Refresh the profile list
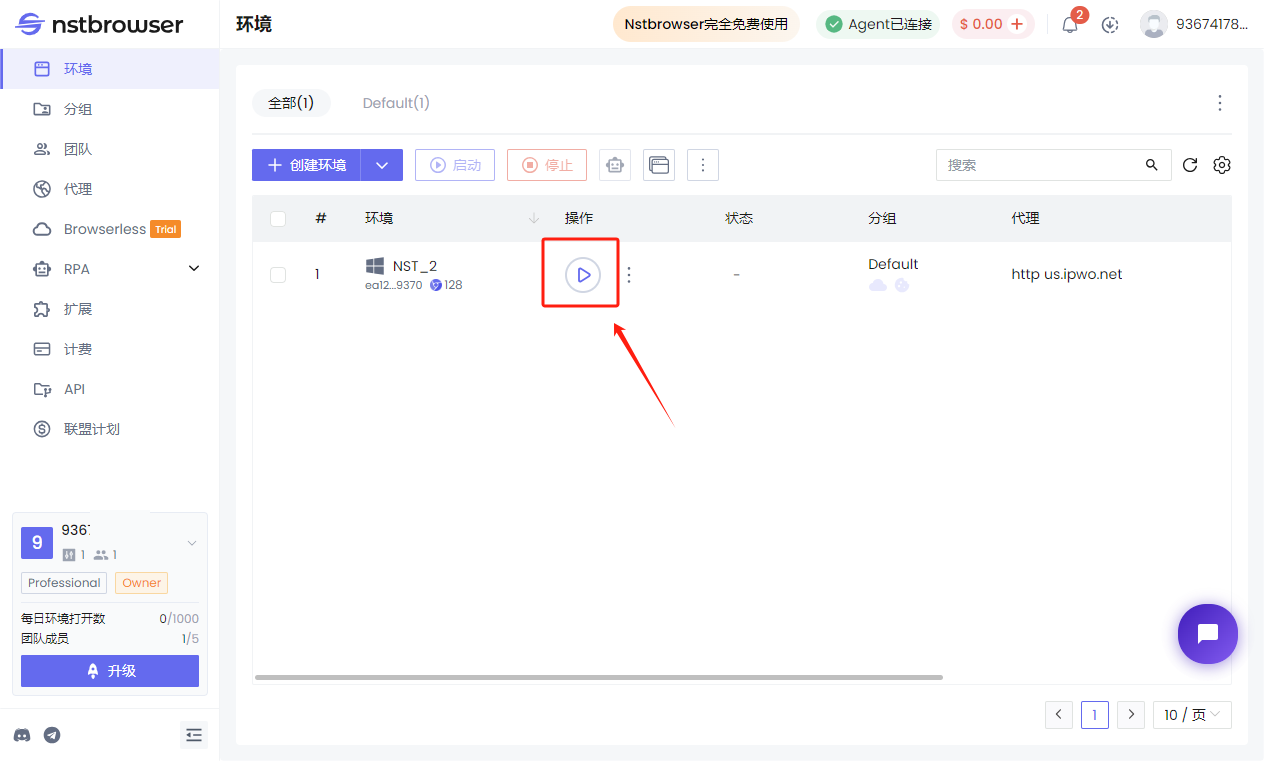Screen dimensions: 1264x761 click(x=1190, y=165)
